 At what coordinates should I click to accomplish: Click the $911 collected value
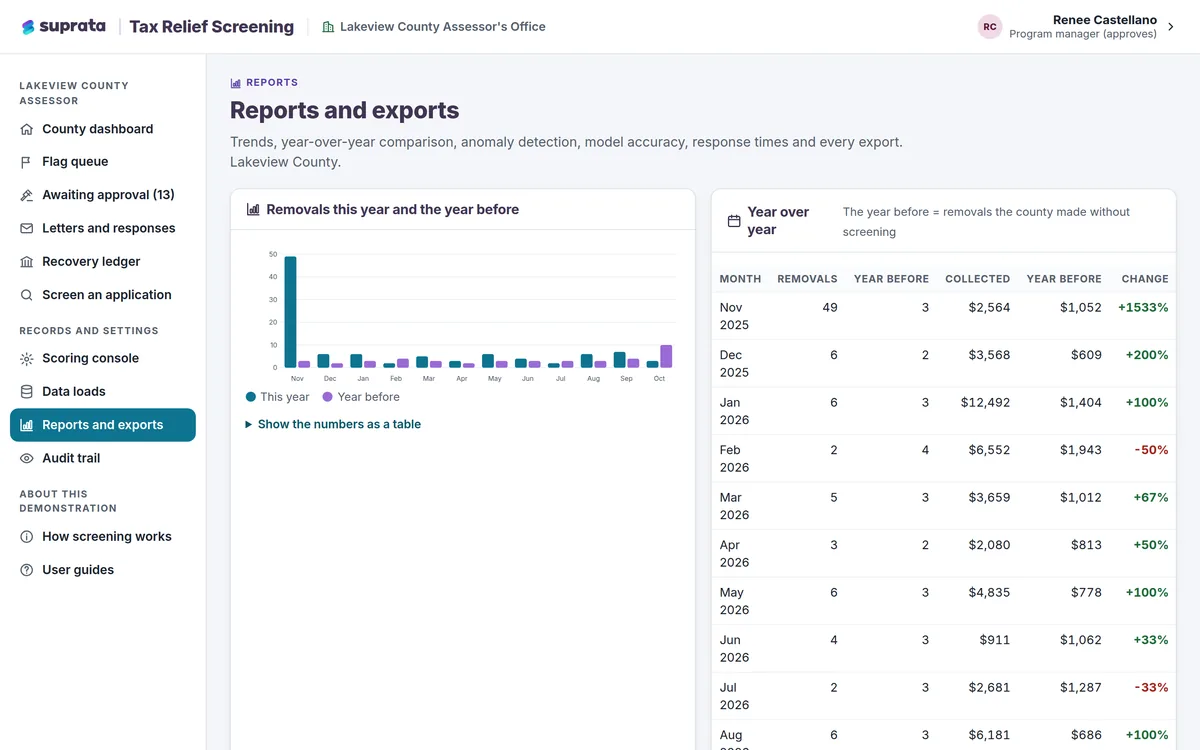point(993,640)
